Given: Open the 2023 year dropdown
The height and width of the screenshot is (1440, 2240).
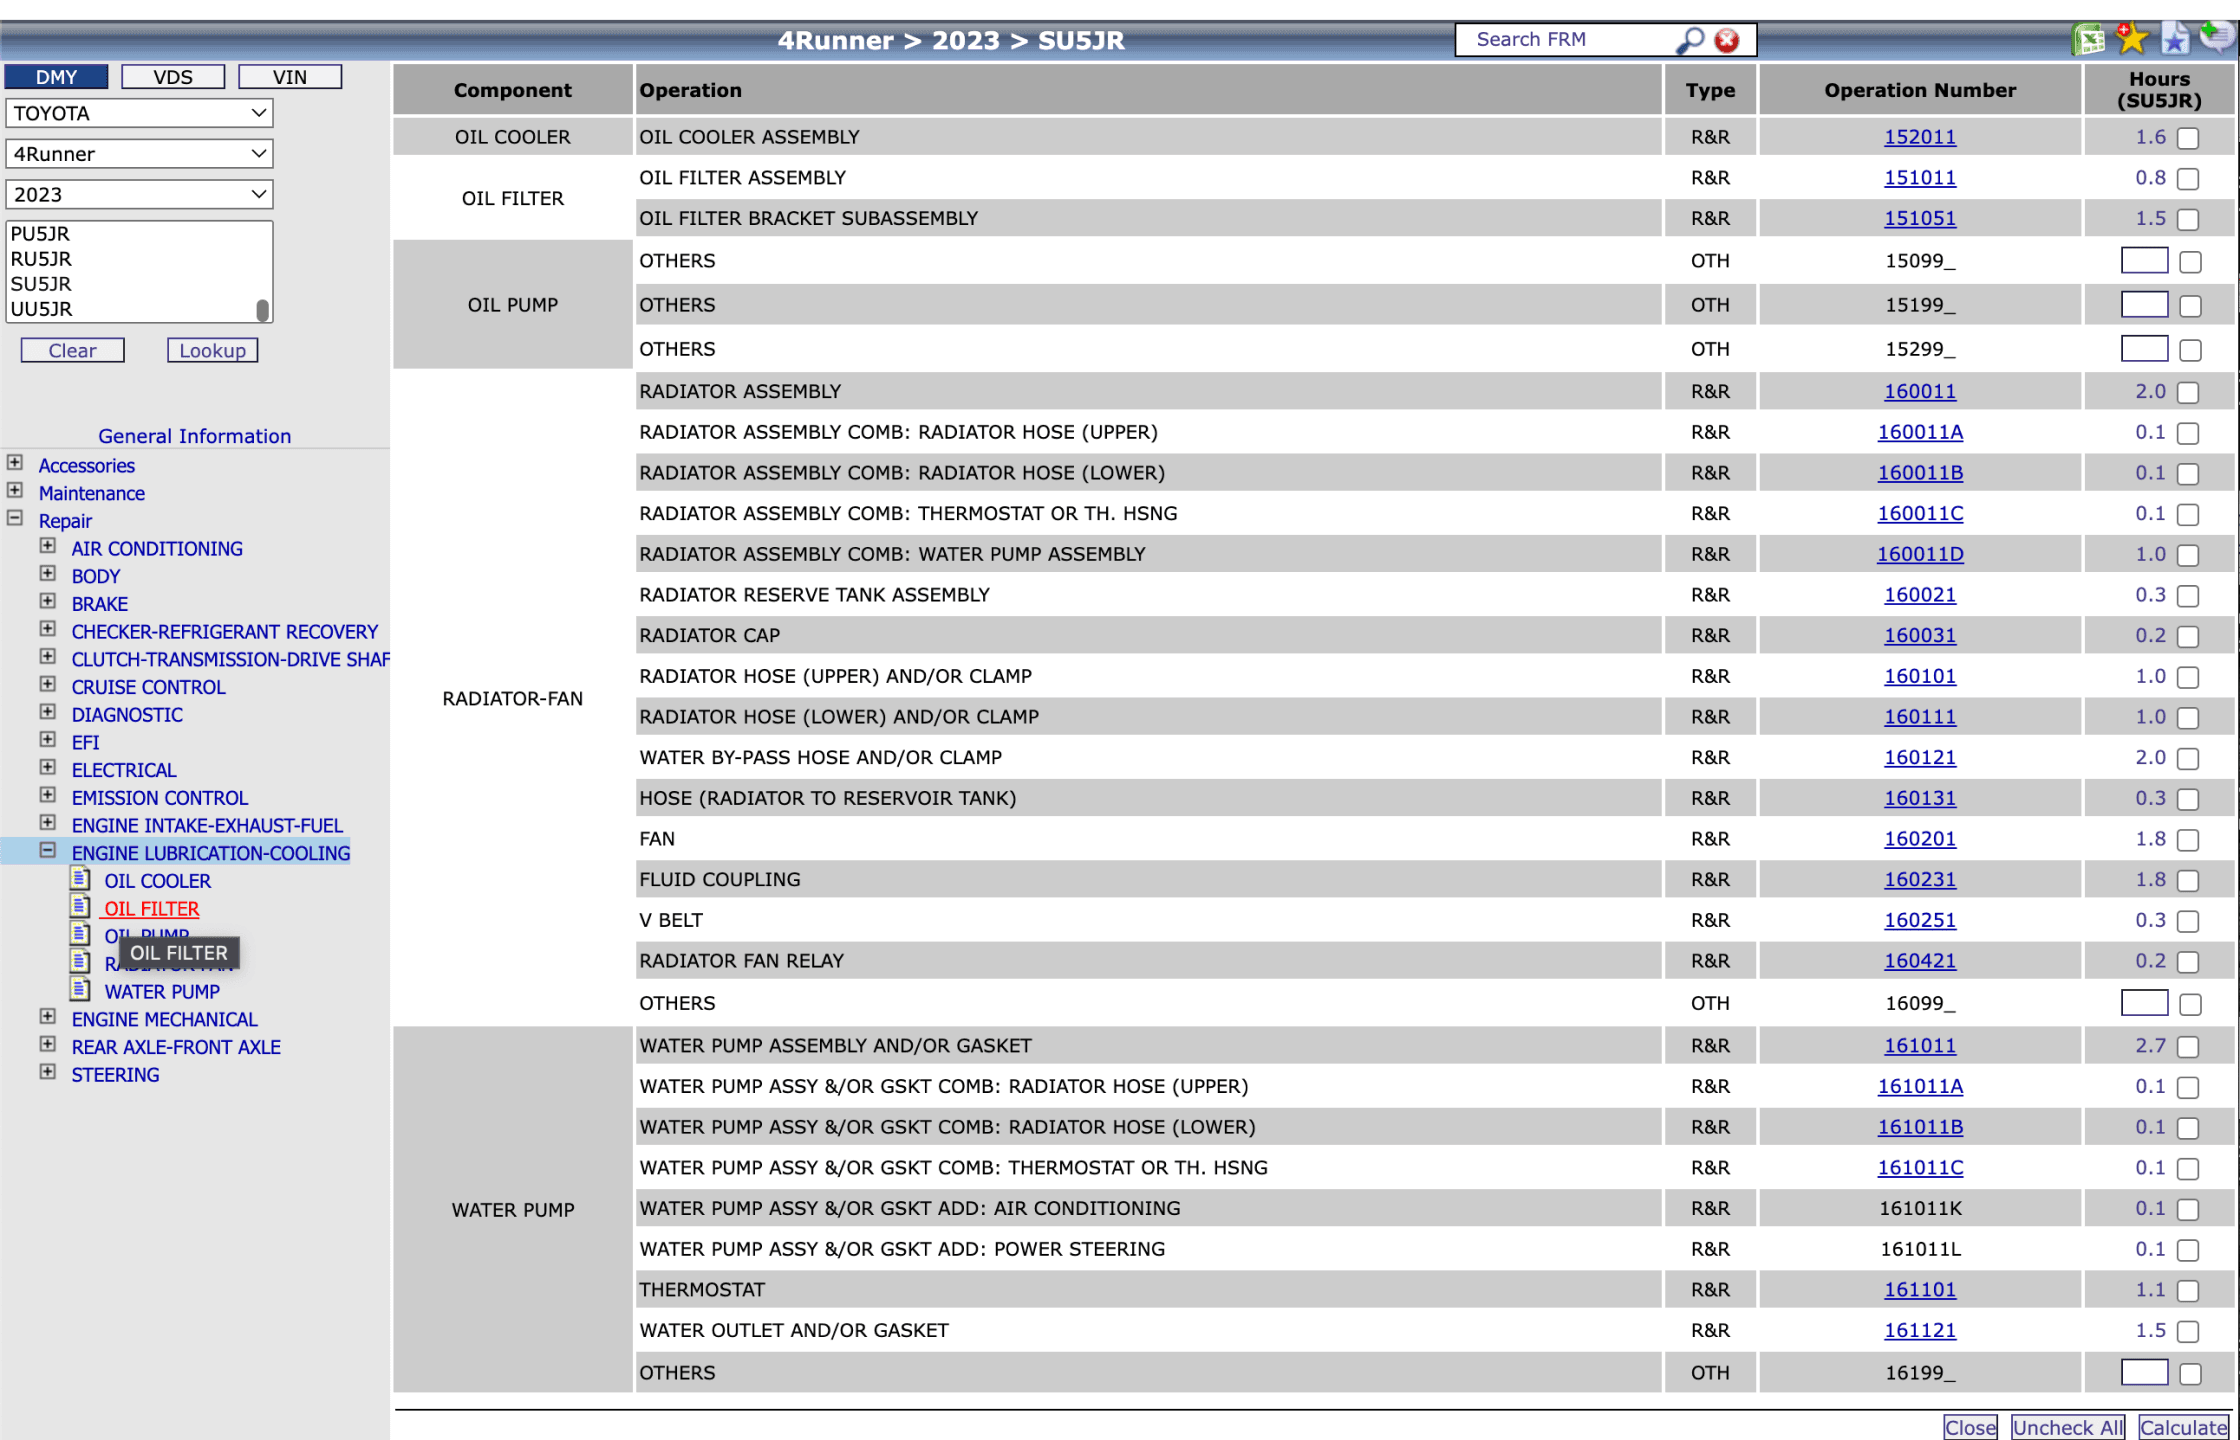Looking at the screenshot, I should click(139, 194).
